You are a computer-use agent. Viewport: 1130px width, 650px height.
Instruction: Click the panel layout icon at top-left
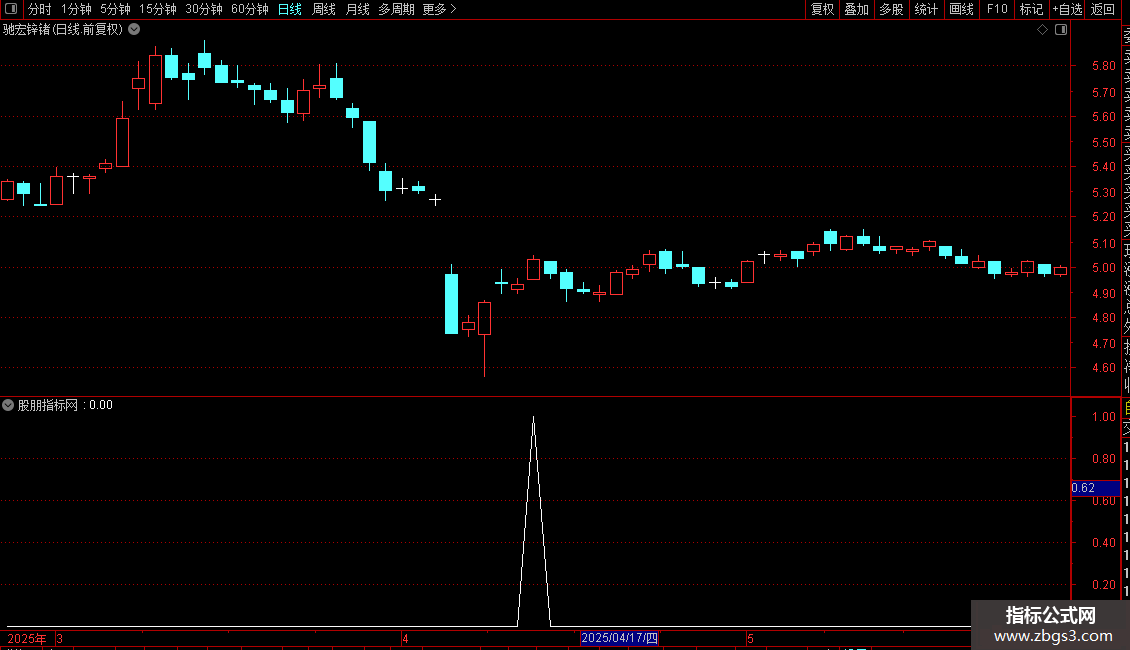tap(11, 9)
